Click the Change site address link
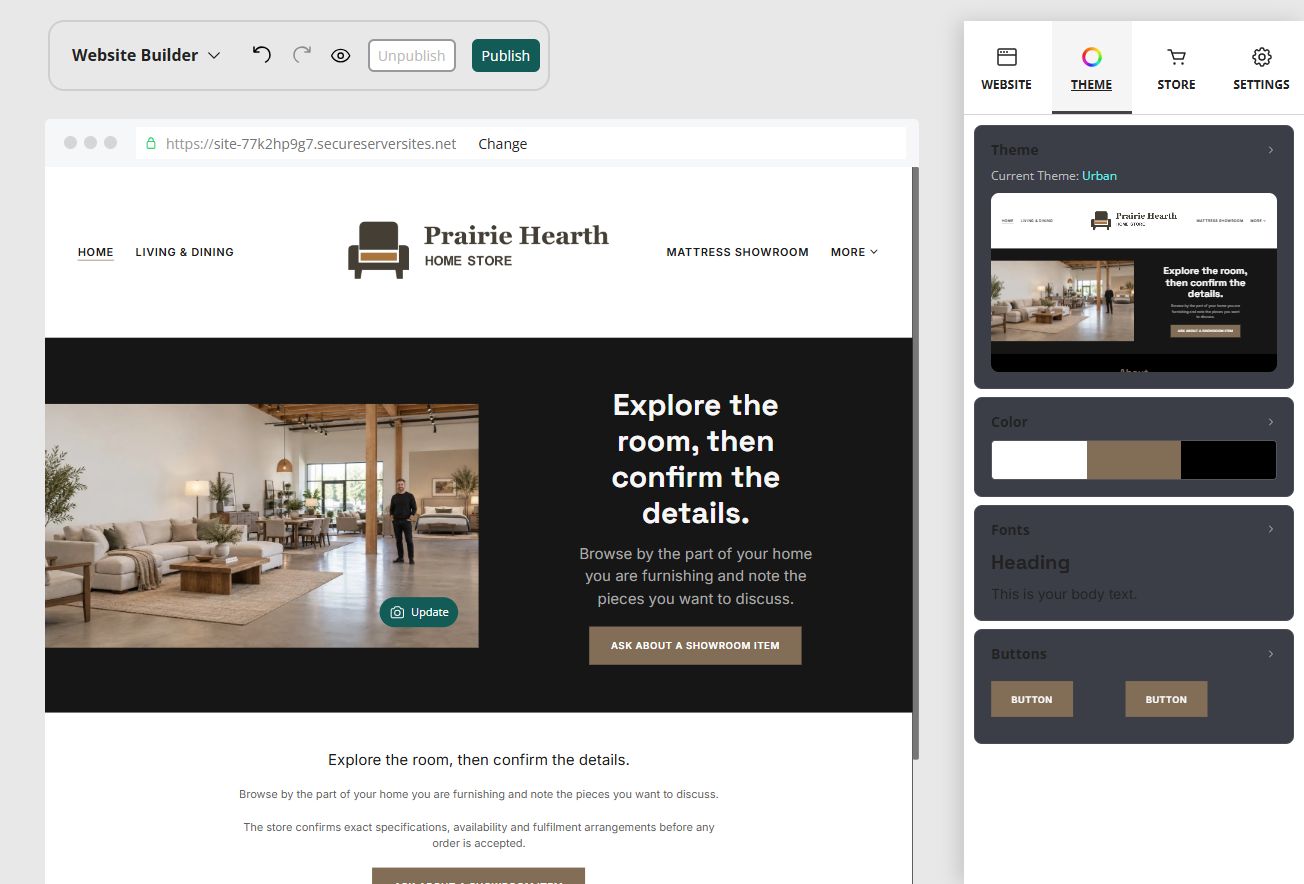The height and width of the screenshot is (884, 1304). 503,144
